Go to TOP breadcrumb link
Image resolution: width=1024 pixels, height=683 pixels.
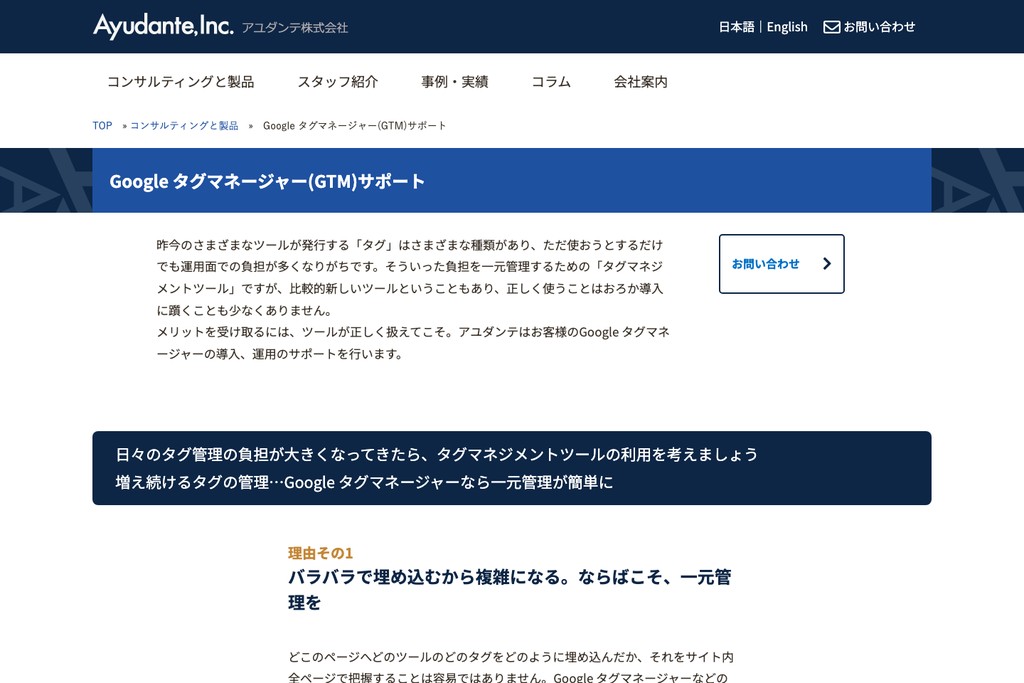pyautogui.click(x=103, y=125)
